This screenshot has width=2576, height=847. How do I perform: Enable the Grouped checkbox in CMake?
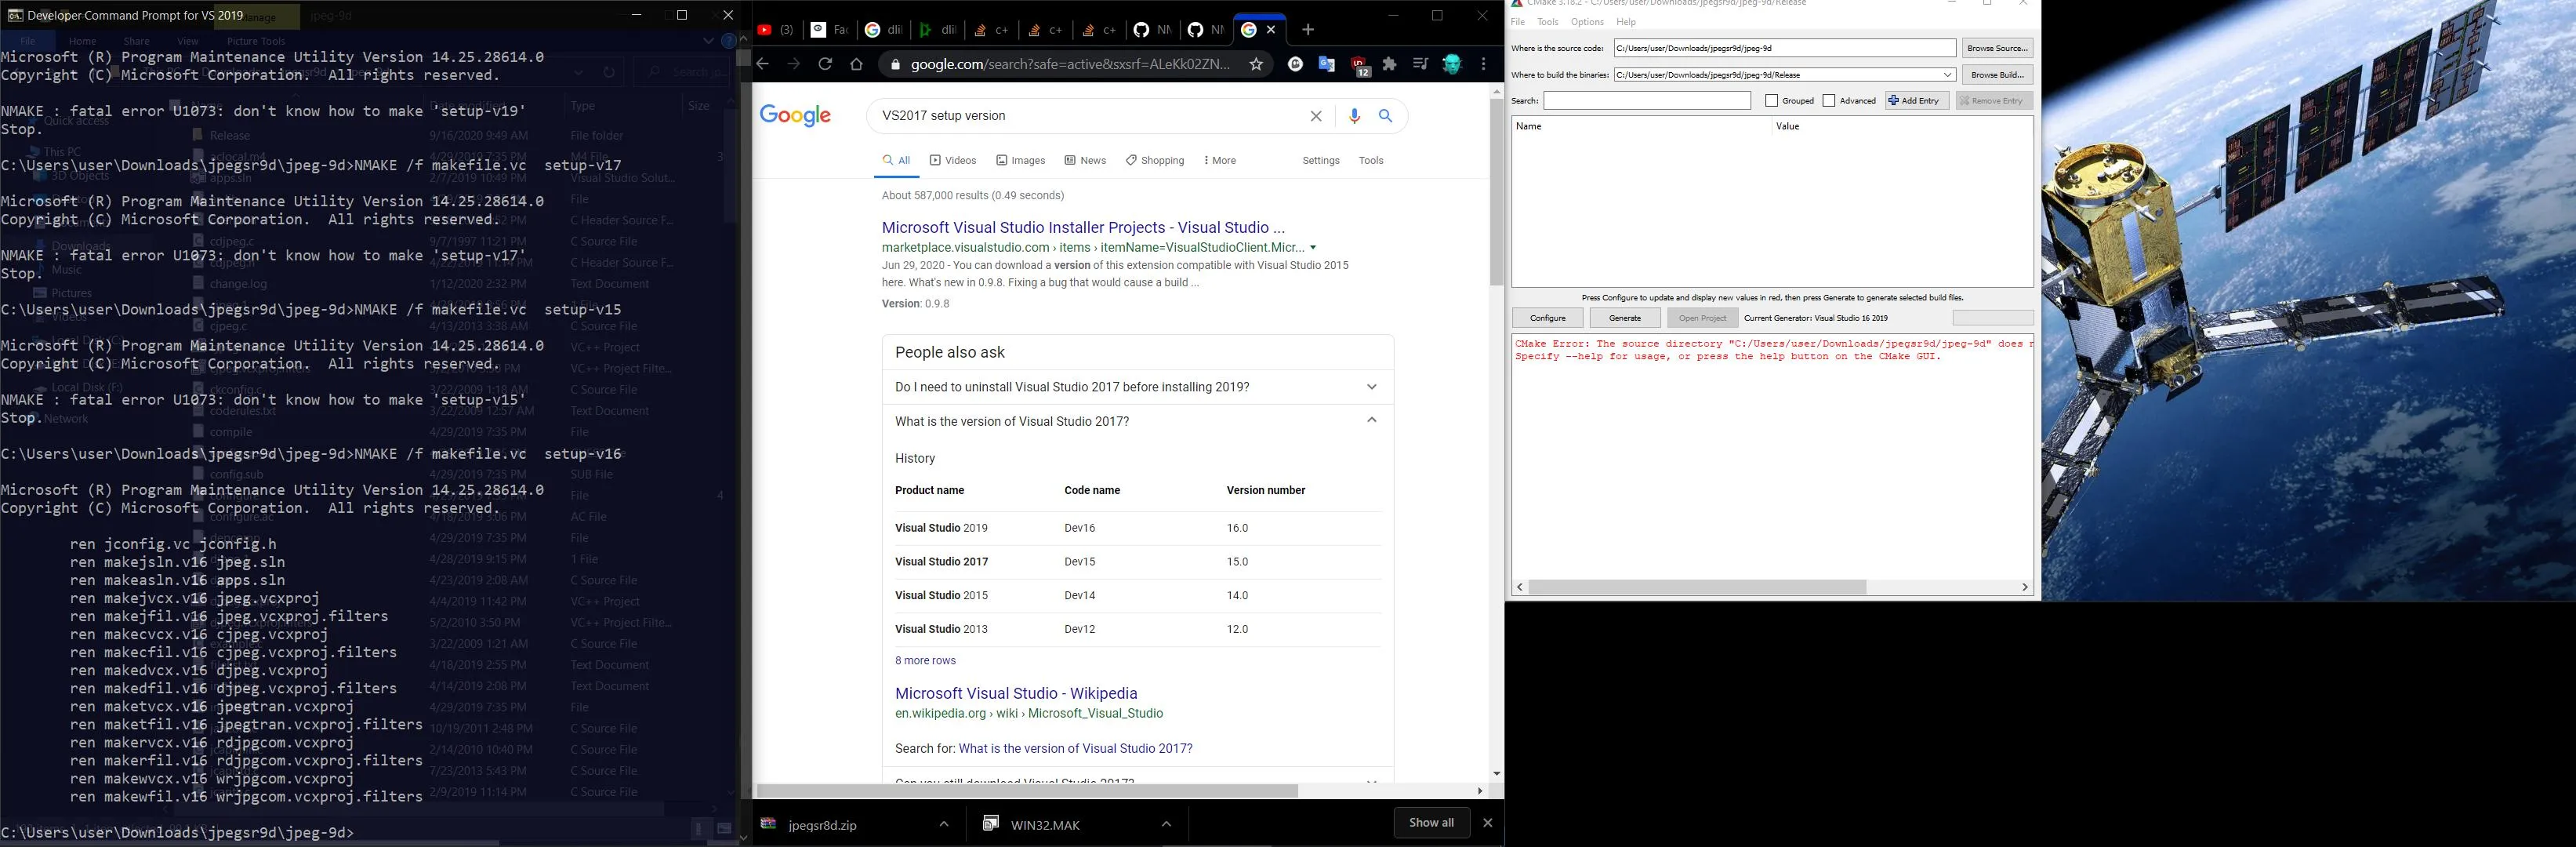(1772, 101)
